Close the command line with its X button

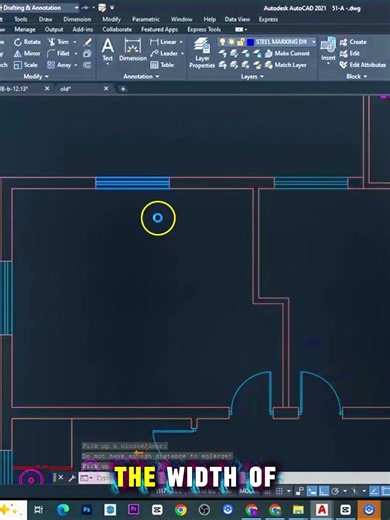(x=61, y=478)
